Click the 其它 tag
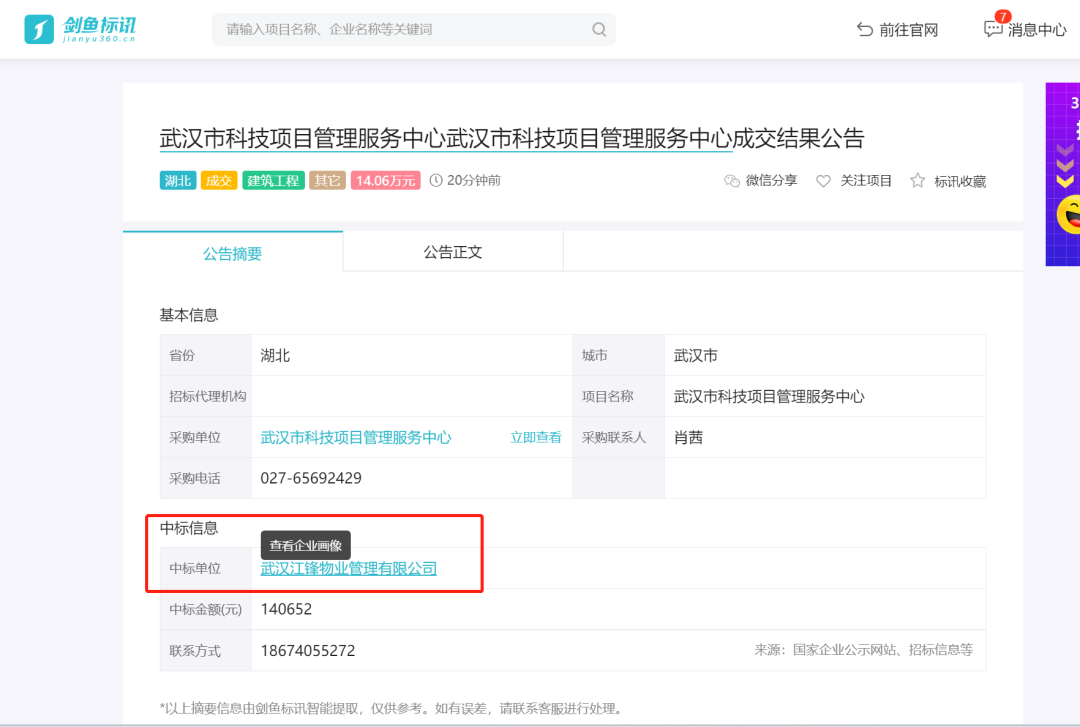 tap(327, 181)
